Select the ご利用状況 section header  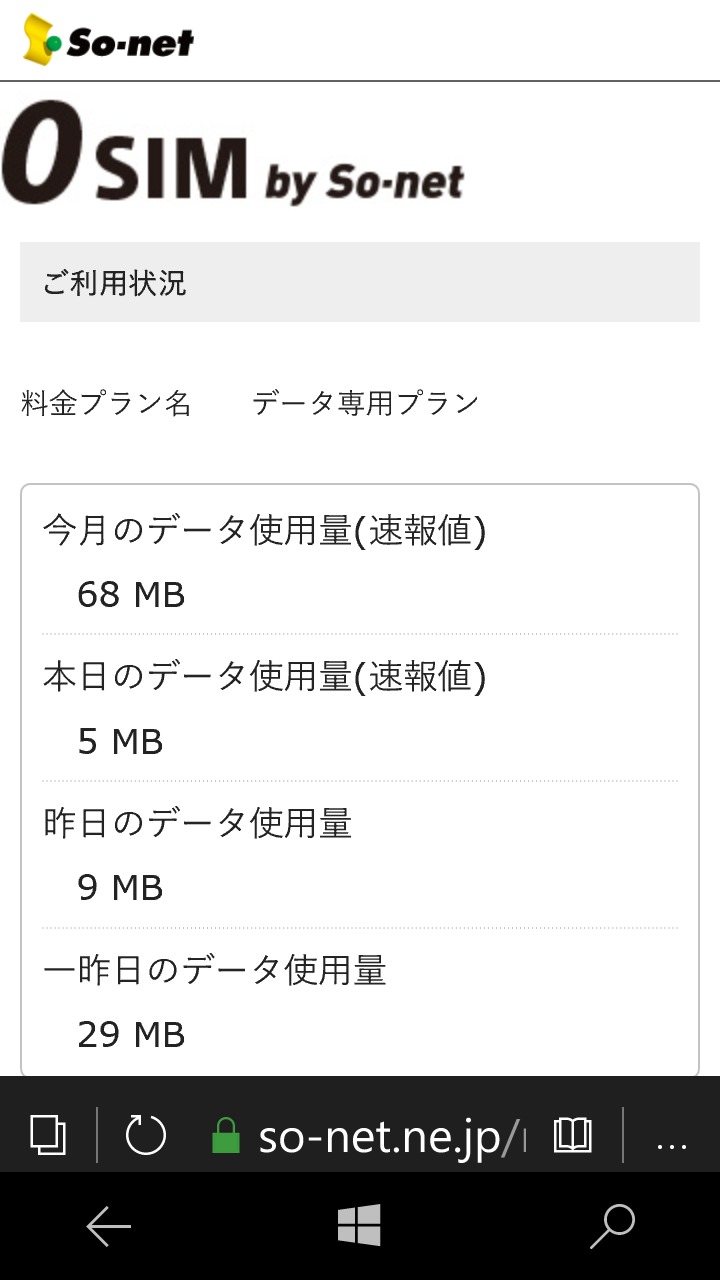pos(360,282)
